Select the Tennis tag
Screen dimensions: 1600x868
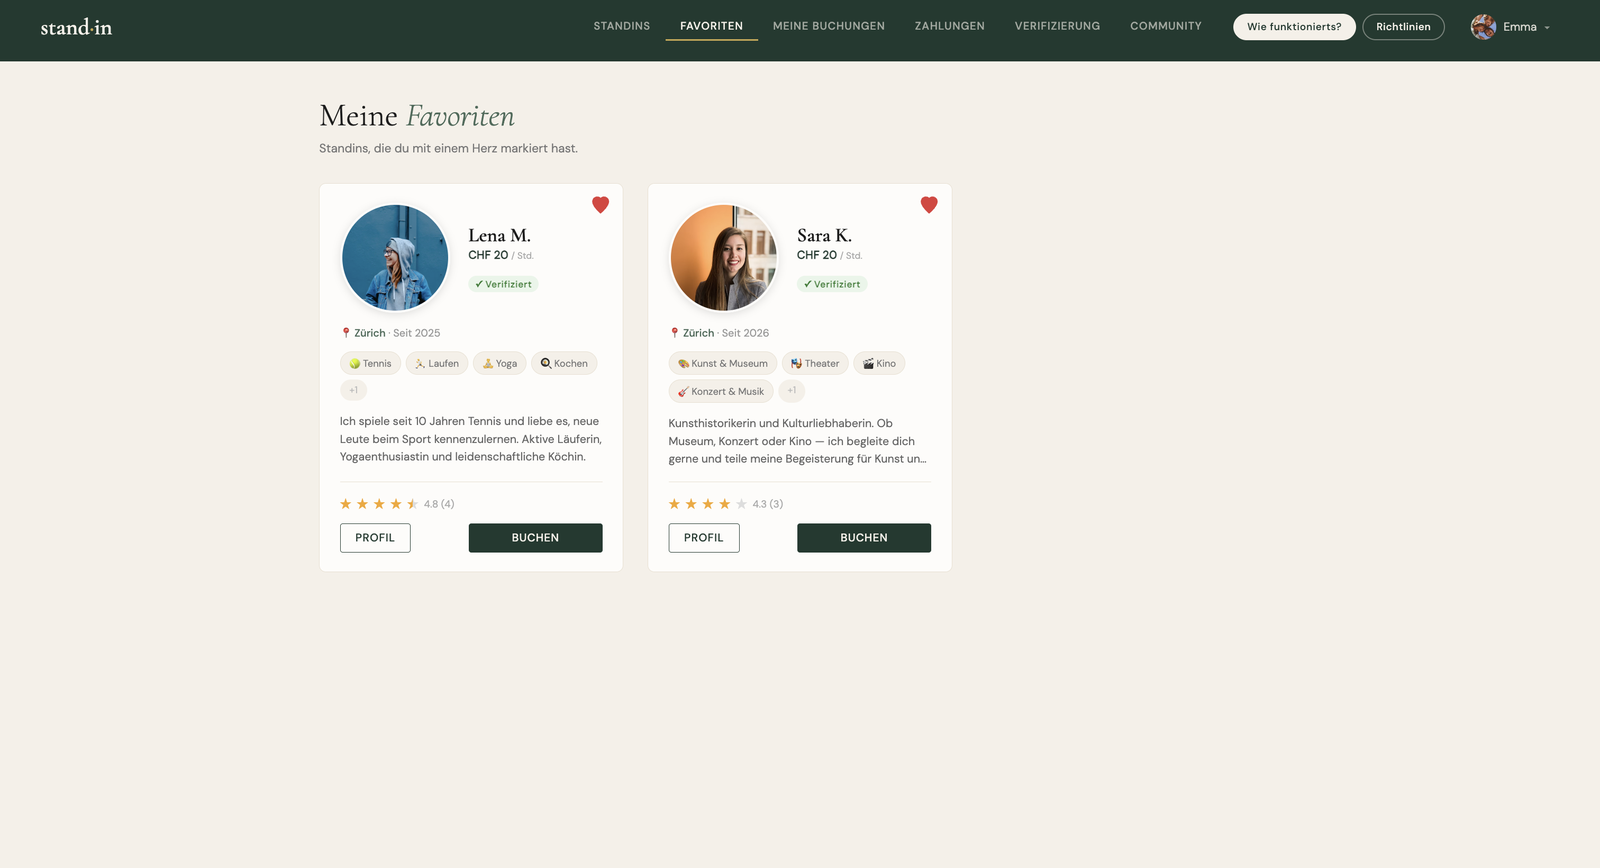click(x=370, y=363)
